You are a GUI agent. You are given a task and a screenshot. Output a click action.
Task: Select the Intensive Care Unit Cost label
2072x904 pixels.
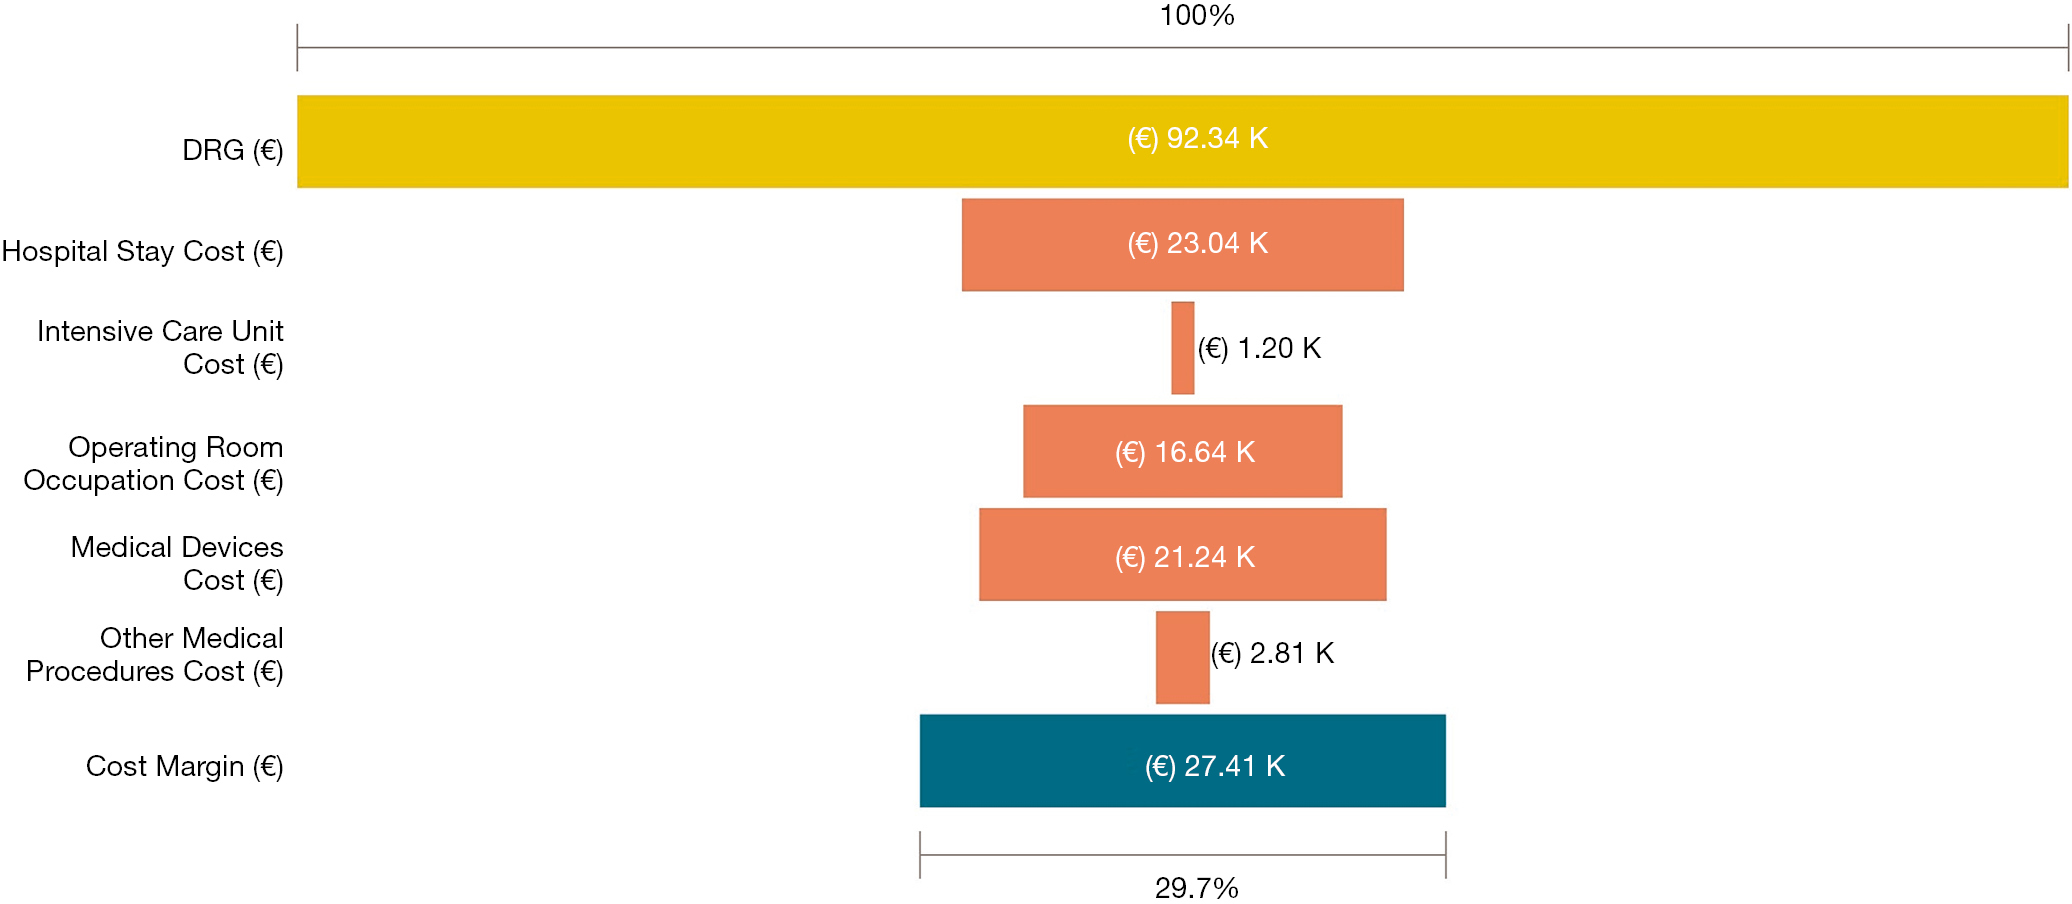pos(160,347)
